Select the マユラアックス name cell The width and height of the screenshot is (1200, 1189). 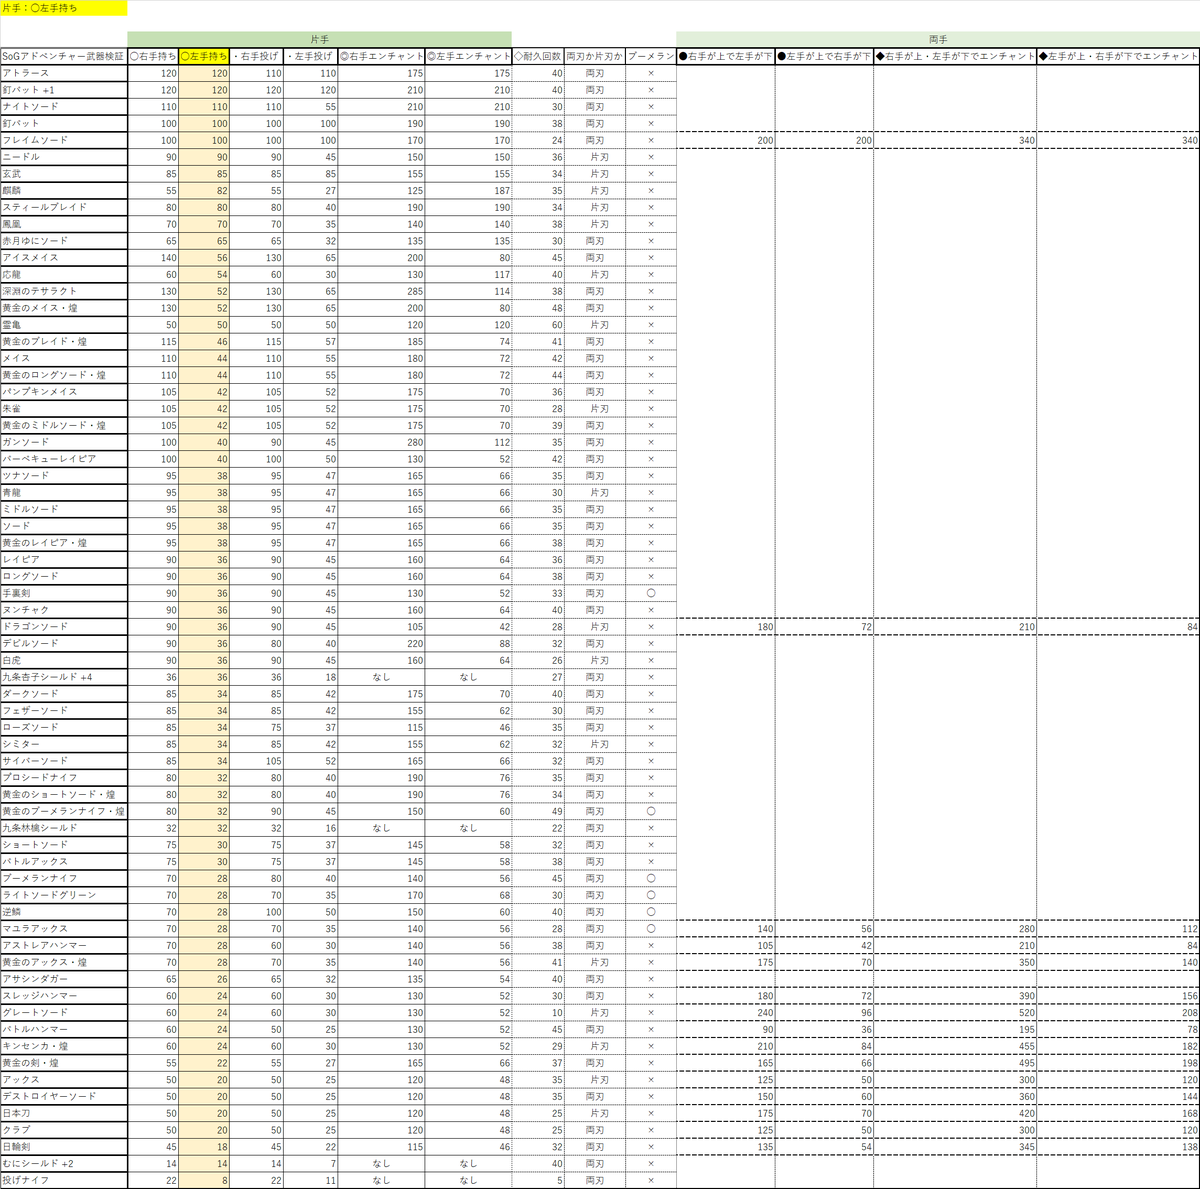coord(64,929)
